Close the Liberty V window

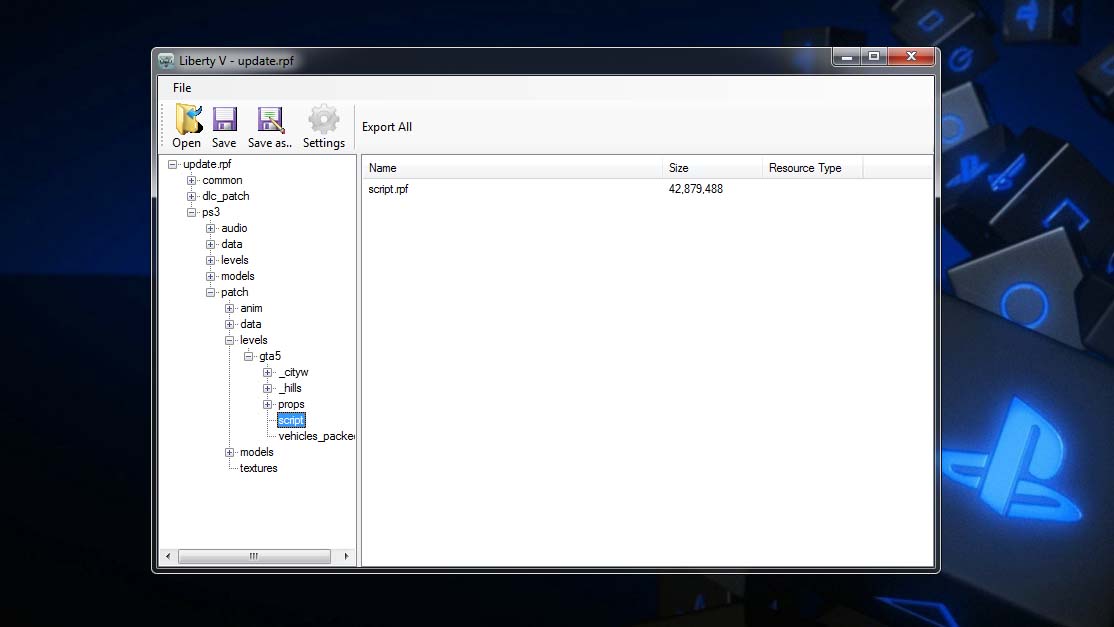[x=911, y=57]
